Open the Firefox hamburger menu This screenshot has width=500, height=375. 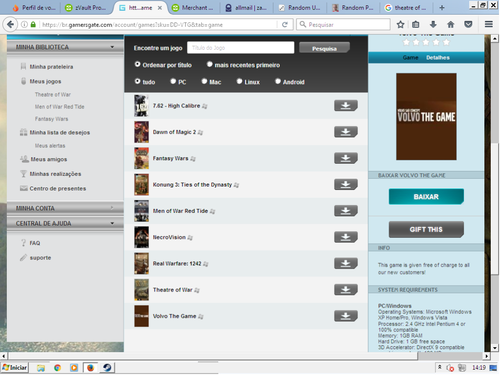point(489,24)
